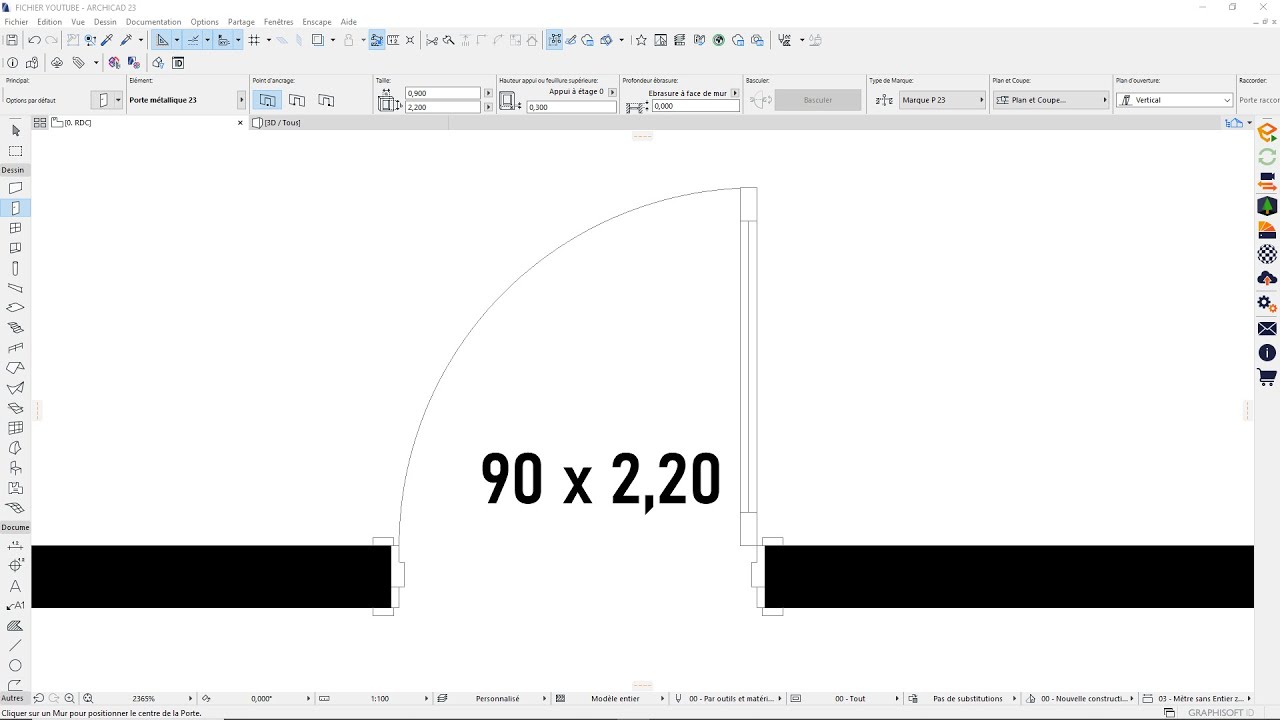1280x720 pixels.
Task: Expand Ebrasure à face de mur arrow
Action: [735, 93]
